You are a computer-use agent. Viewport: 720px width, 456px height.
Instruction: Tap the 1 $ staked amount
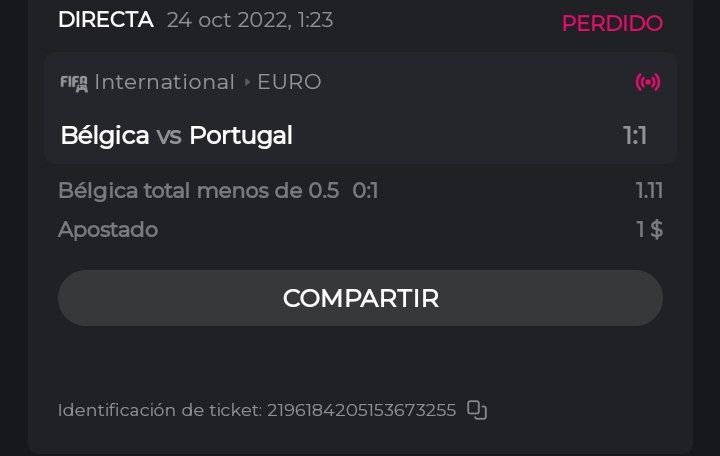pos(649,229)
